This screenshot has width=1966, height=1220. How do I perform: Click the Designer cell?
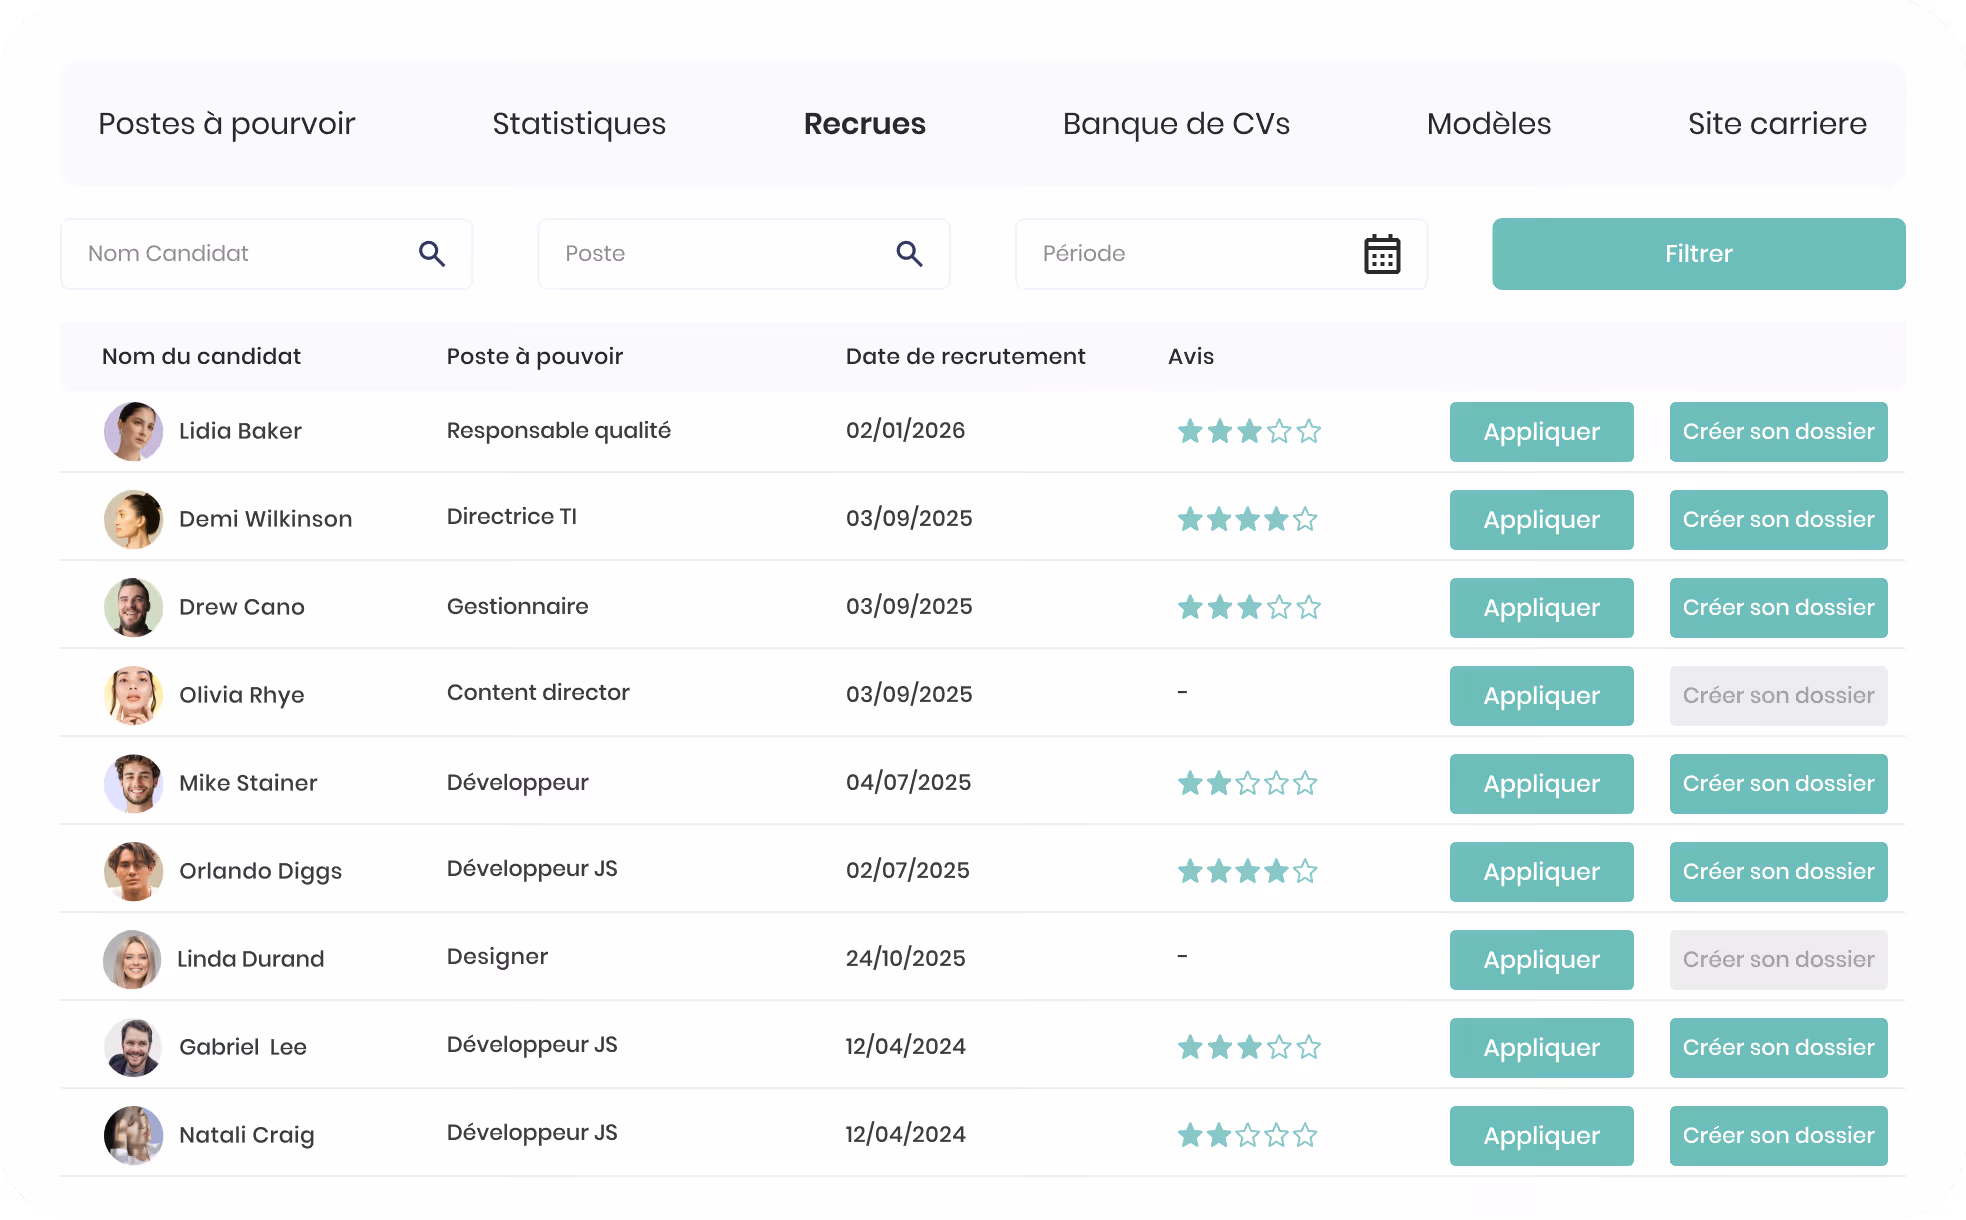pos(497,957)
